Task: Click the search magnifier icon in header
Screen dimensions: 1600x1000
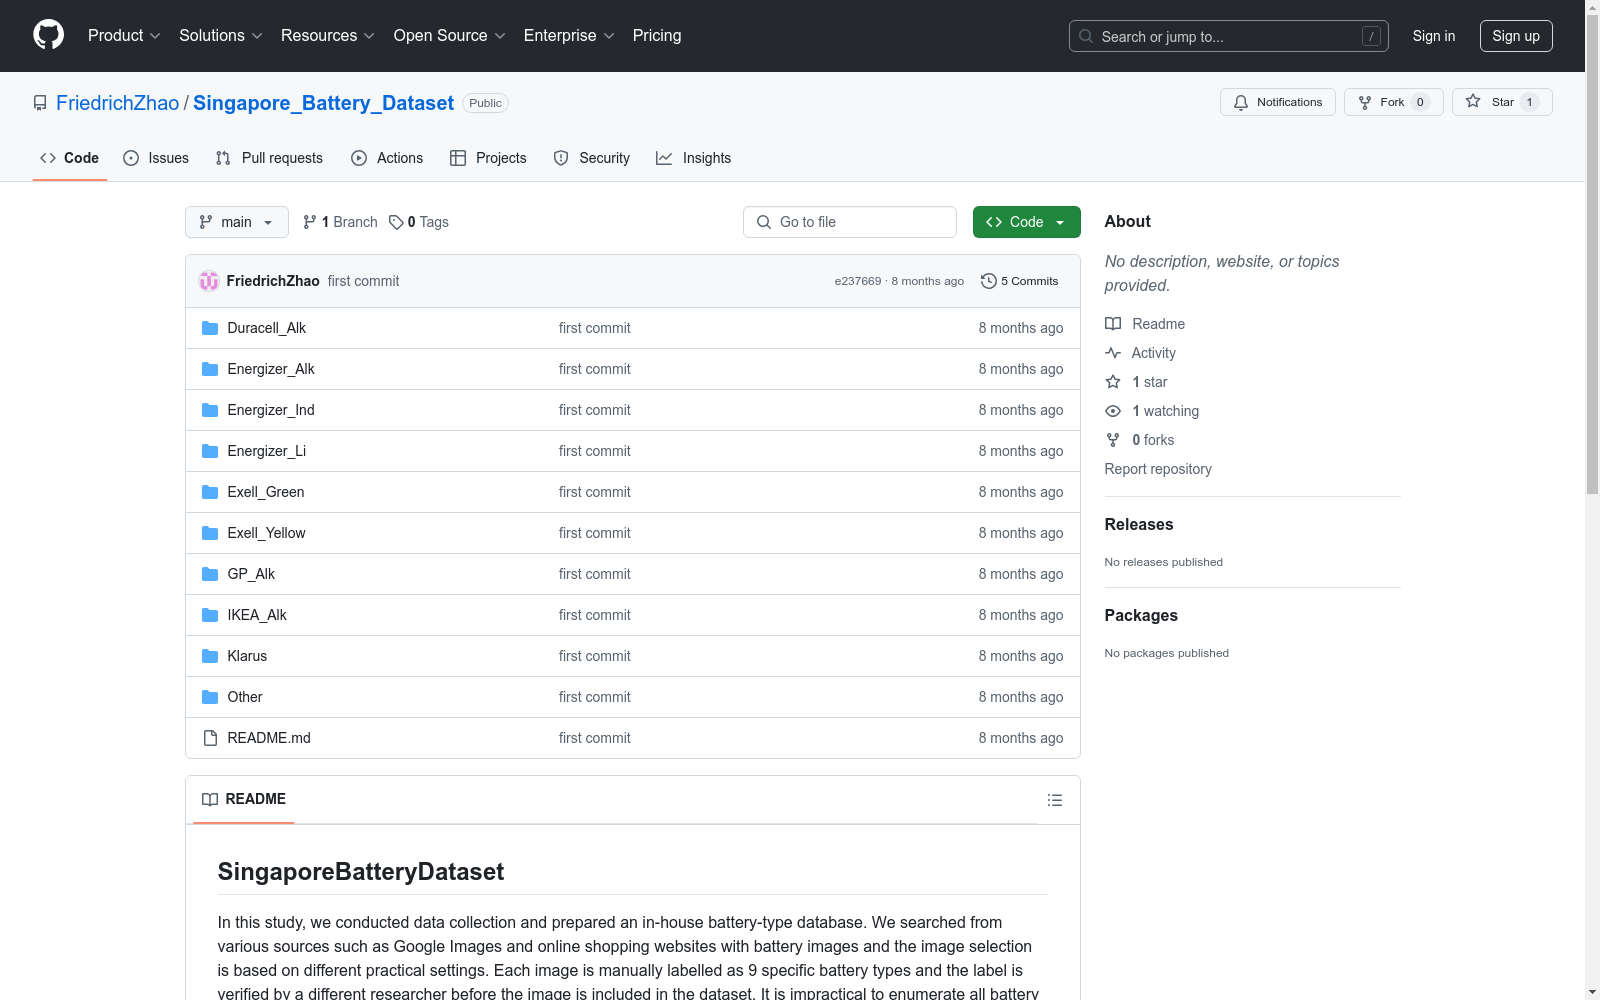Action: pos(1086,36)
